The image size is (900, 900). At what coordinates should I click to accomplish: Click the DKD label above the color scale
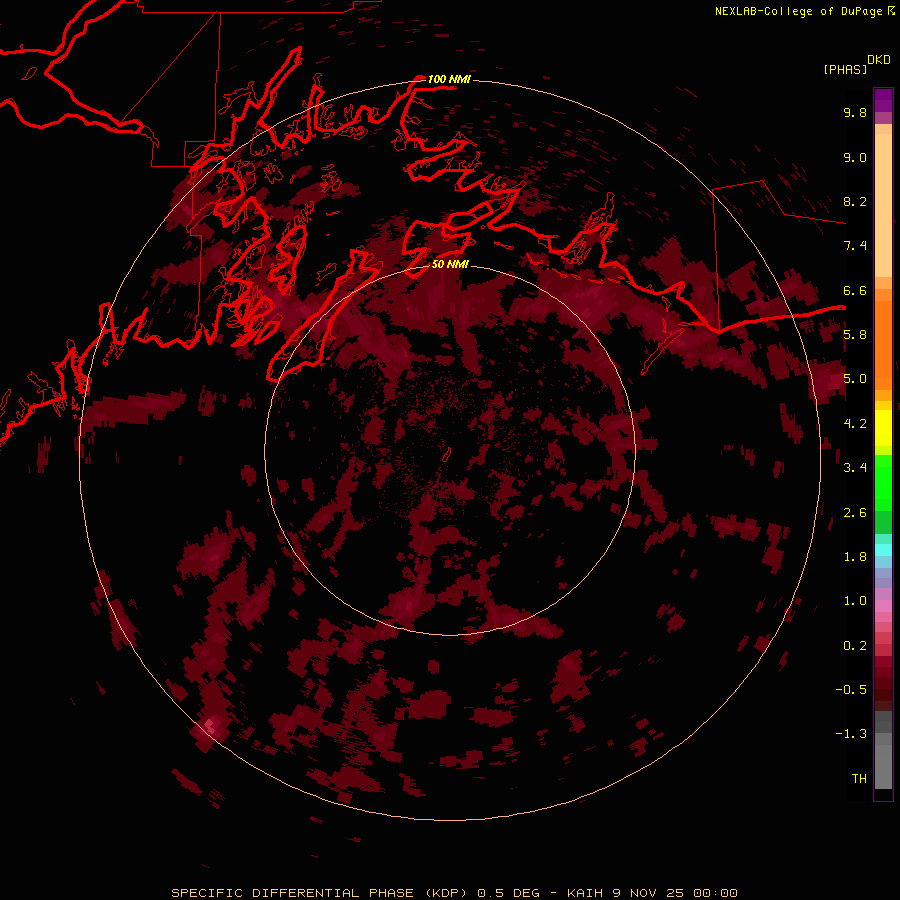point(878,60)
